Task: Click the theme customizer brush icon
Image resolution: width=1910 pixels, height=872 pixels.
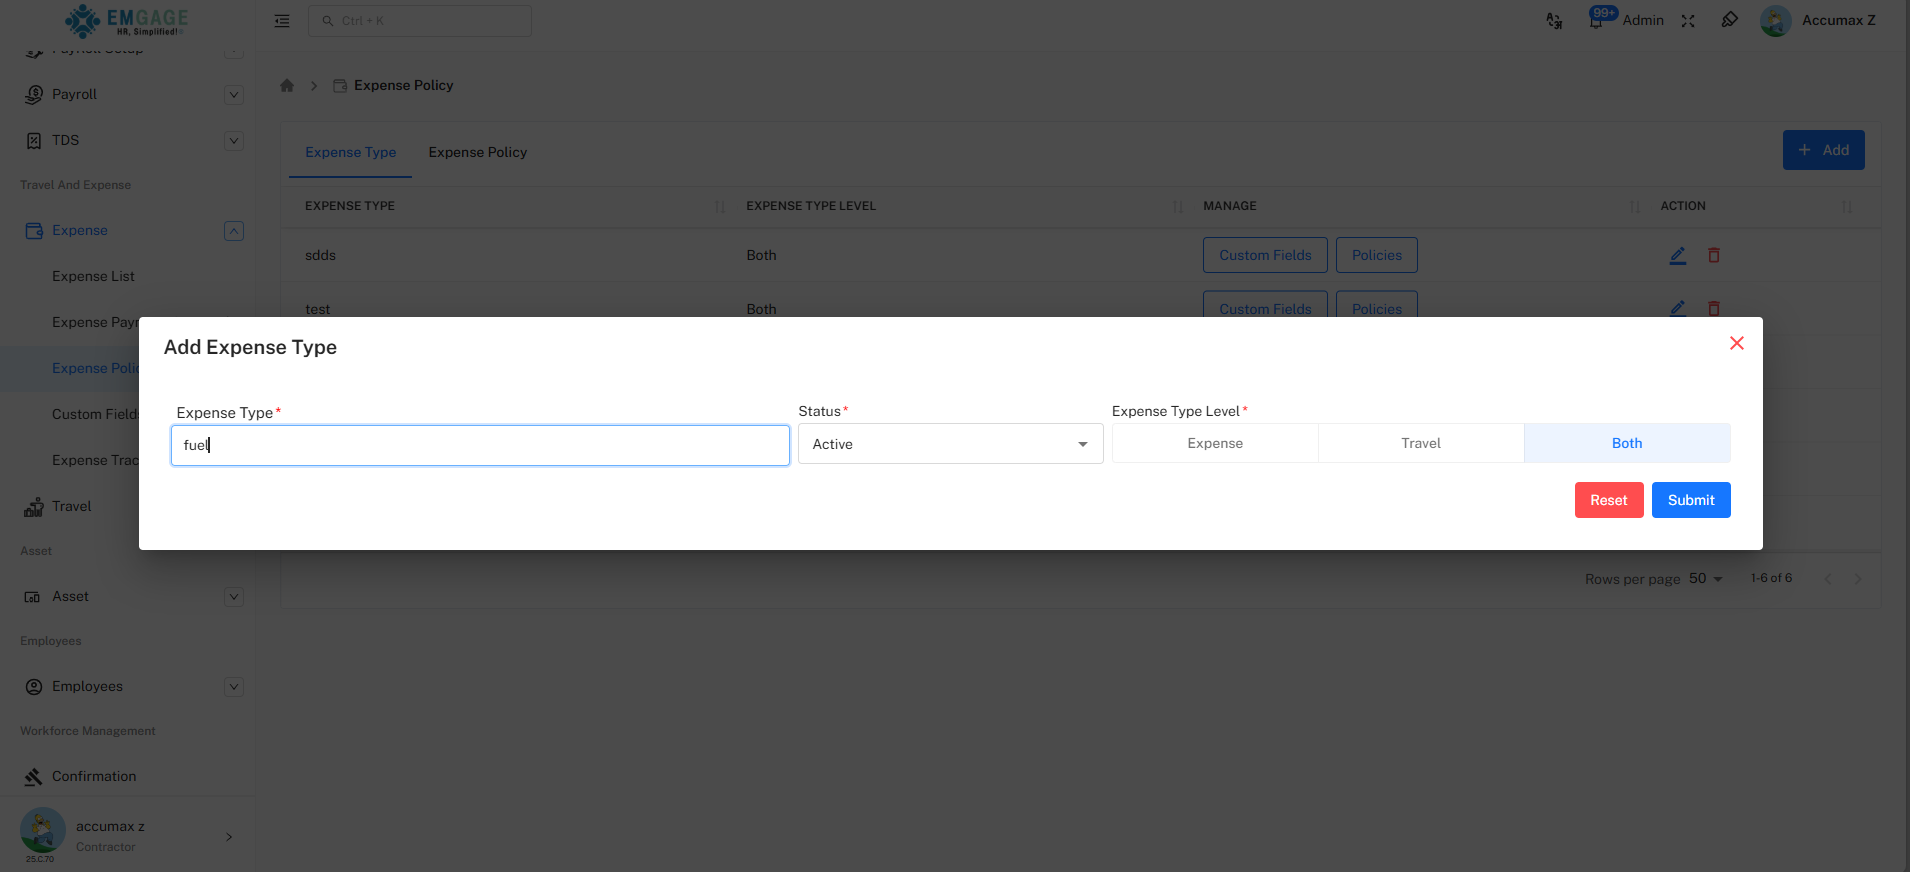Action: click(1729, 20)
